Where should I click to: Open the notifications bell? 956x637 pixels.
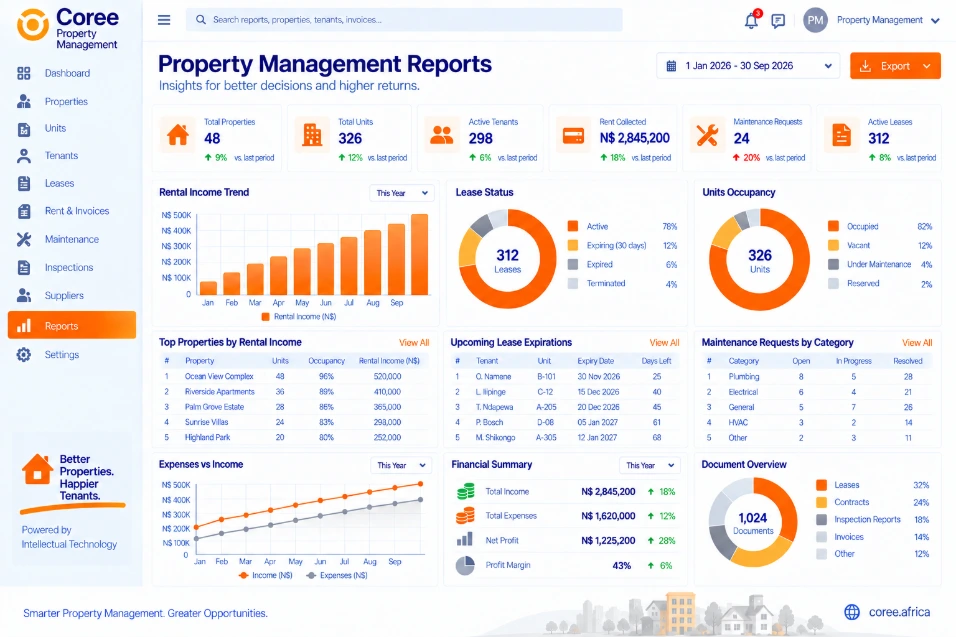(752, 20)
